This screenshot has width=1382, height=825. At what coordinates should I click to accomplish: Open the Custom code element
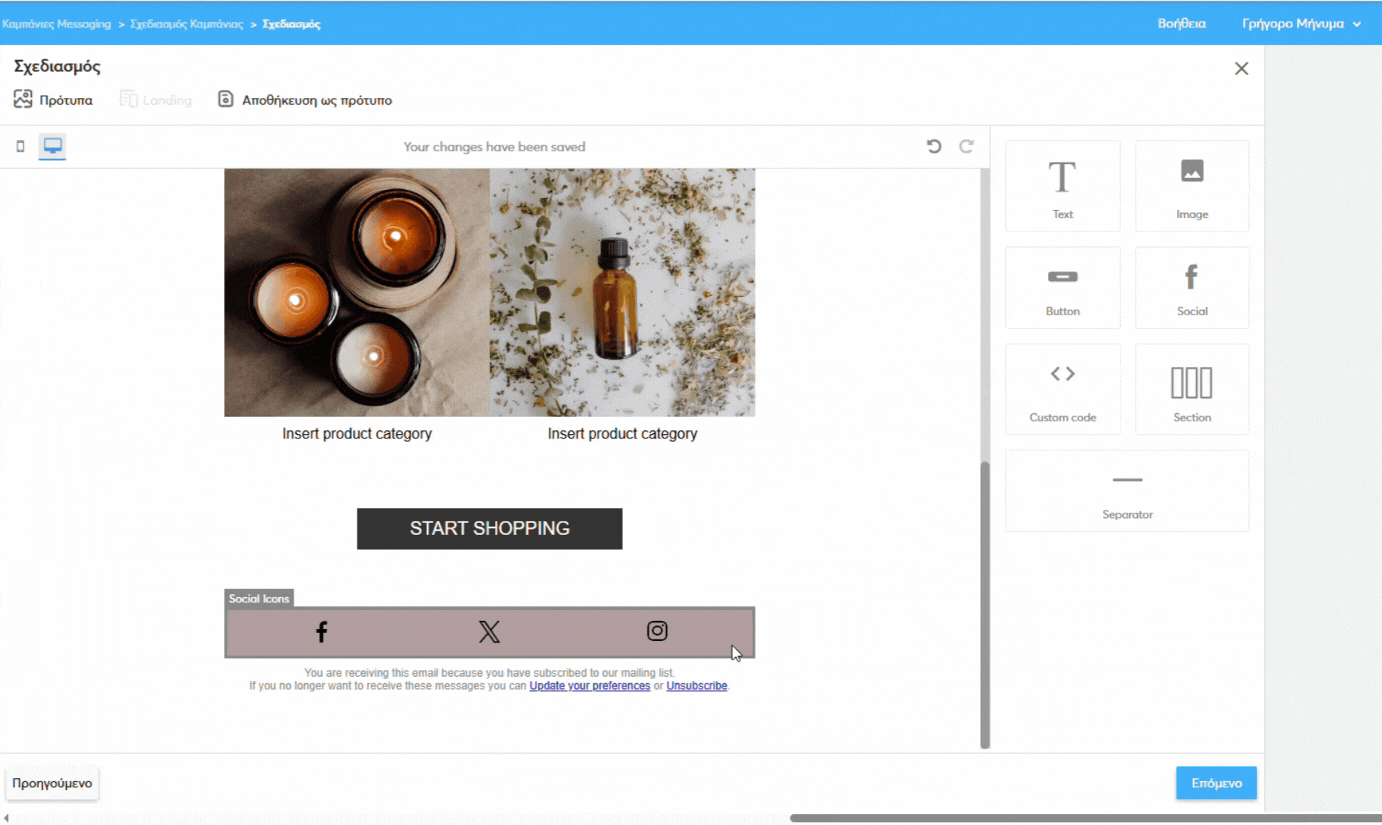tap(1062, 389)
